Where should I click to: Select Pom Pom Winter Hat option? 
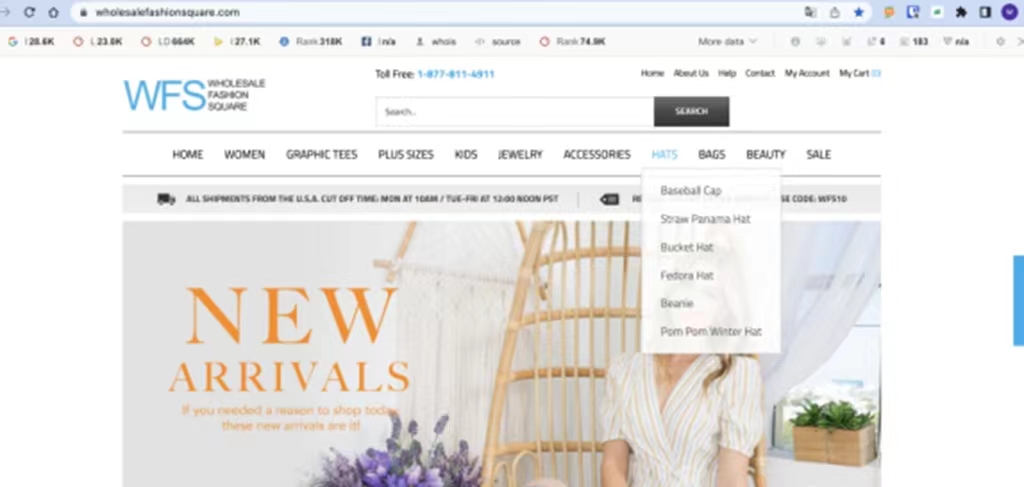coord(711,331)
